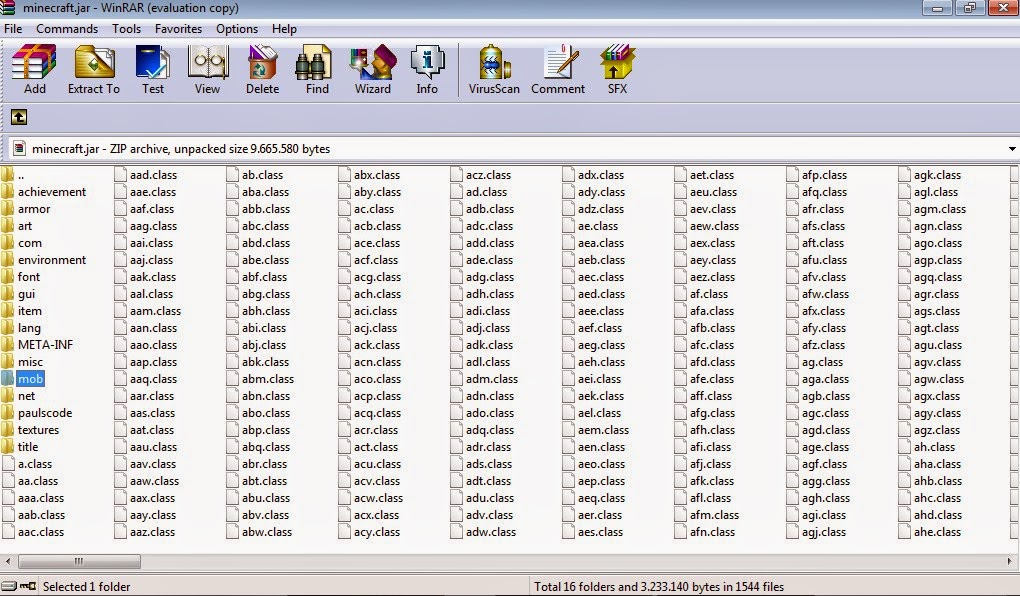Screen dimensions: 1020x596
Task: Convert to SFX archive
Action: coord(617,70)
